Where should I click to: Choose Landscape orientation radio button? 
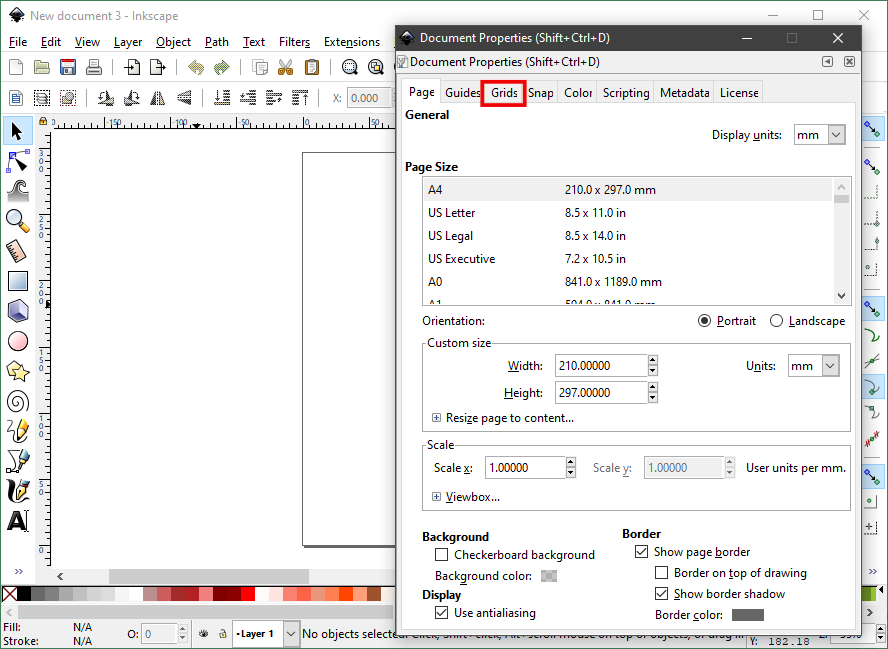click(x=777, y=321)
